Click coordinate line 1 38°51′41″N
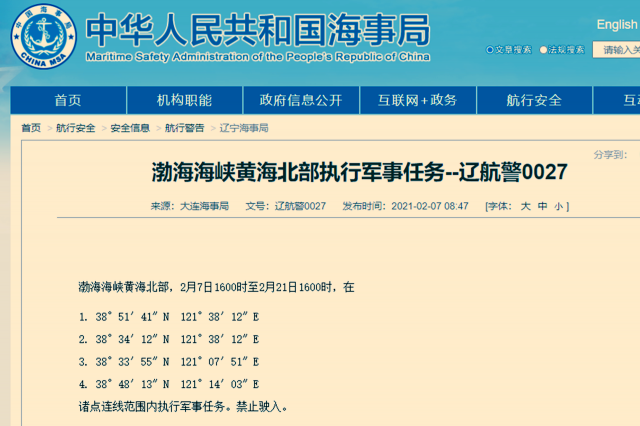This screenshot has height=426, width=640. pyautogui.click(x=169, y=317)
